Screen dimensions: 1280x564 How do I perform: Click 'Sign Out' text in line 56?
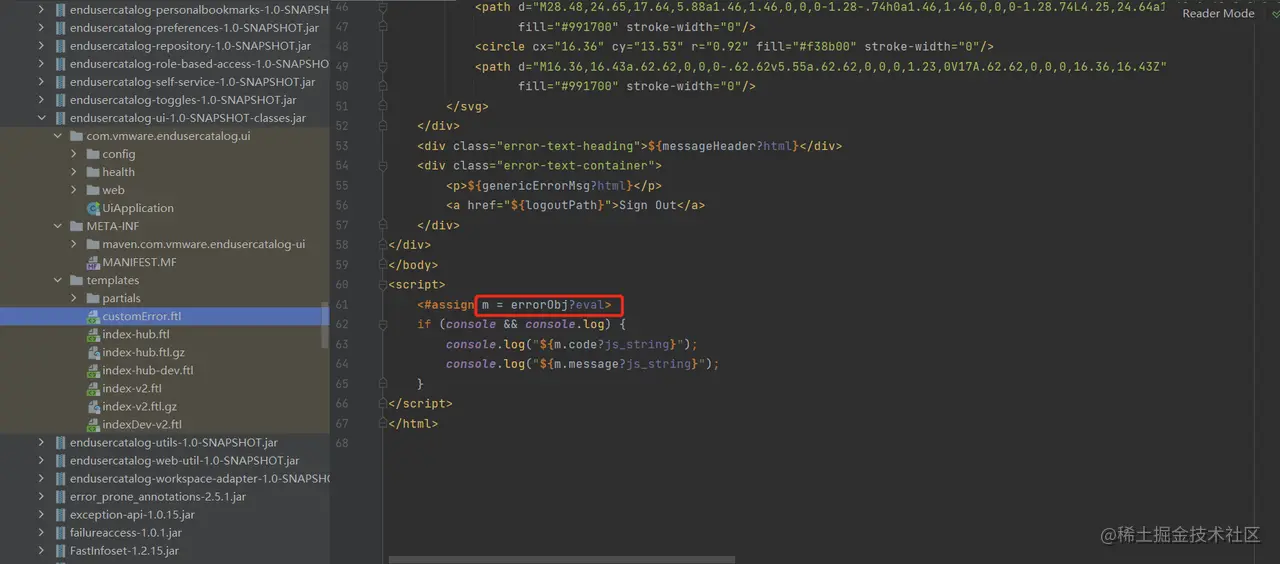(x=648, y=205)
